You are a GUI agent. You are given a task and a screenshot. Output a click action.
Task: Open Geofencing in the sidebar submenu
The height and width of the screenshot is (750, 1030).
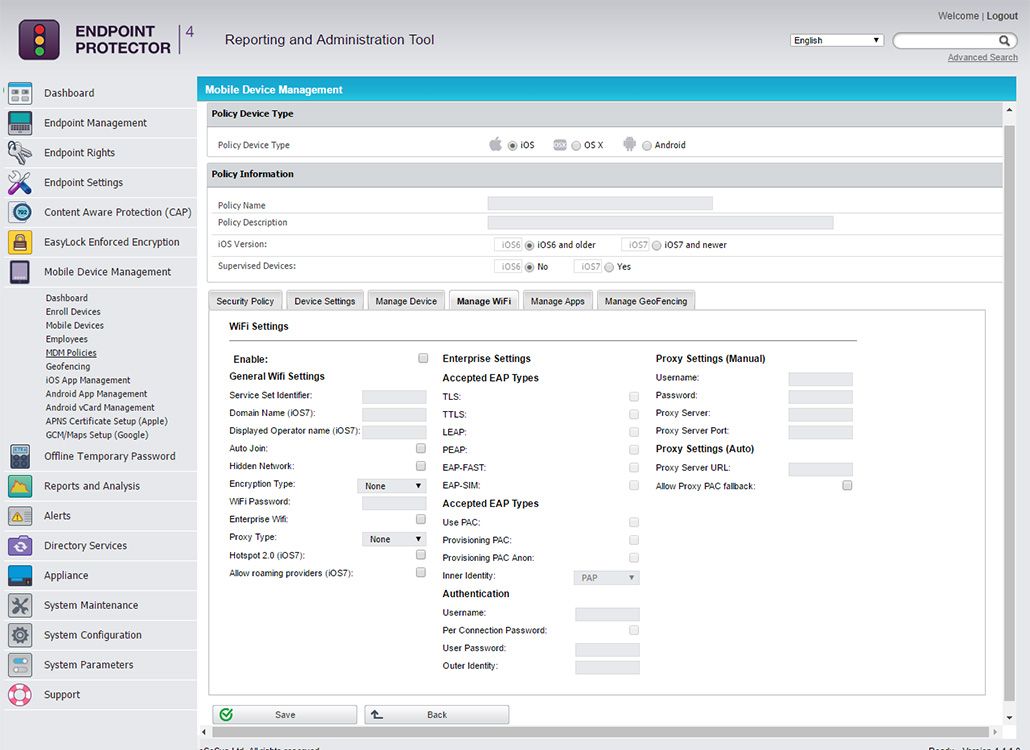(x=68, y=366)
